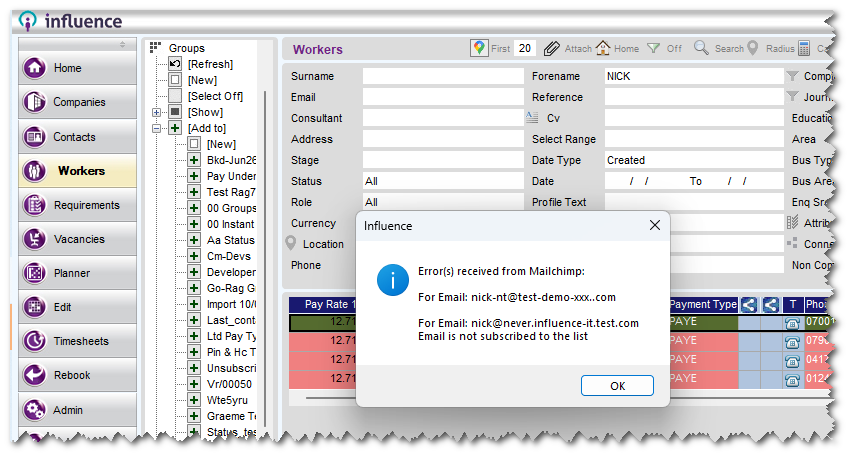
Task: Click phone icon in green PAYE row
Action: coord(793,323)
